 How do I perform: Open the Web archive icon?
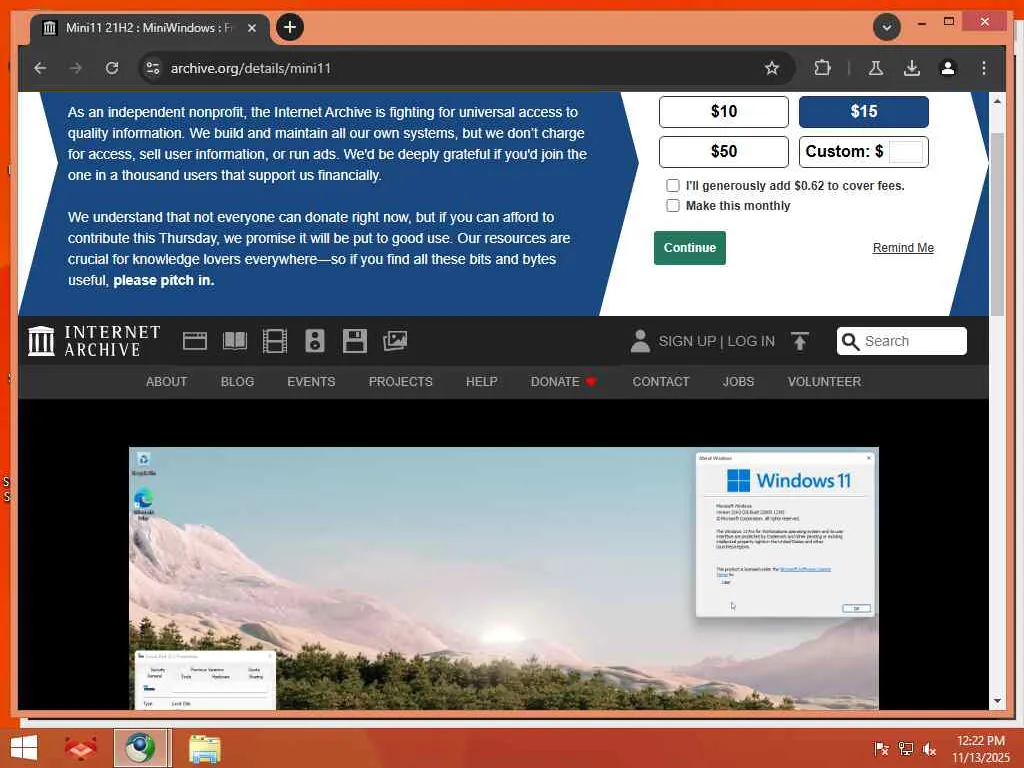(195, 341)
